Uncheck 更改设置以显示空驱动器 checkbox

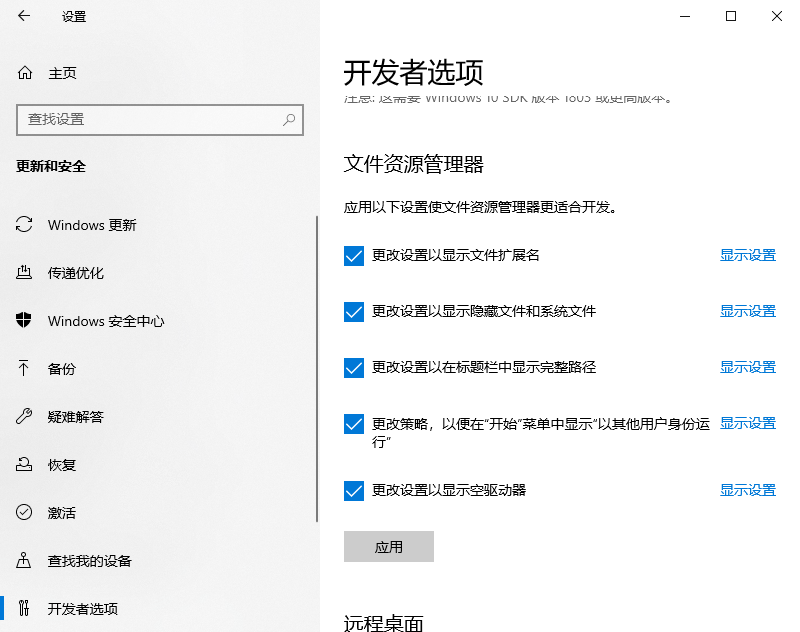click(354, 491)
